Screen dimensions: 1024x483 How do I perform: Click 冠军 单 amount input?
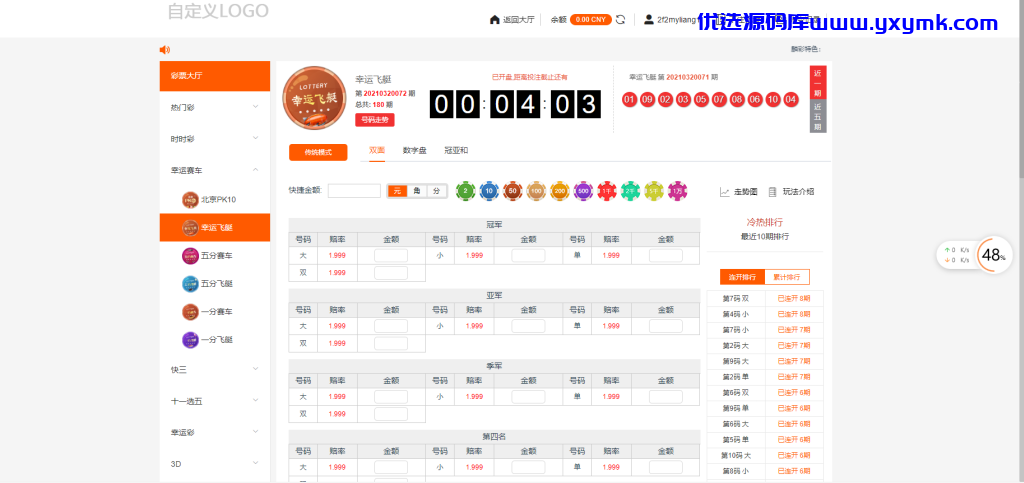click(665, 255)
